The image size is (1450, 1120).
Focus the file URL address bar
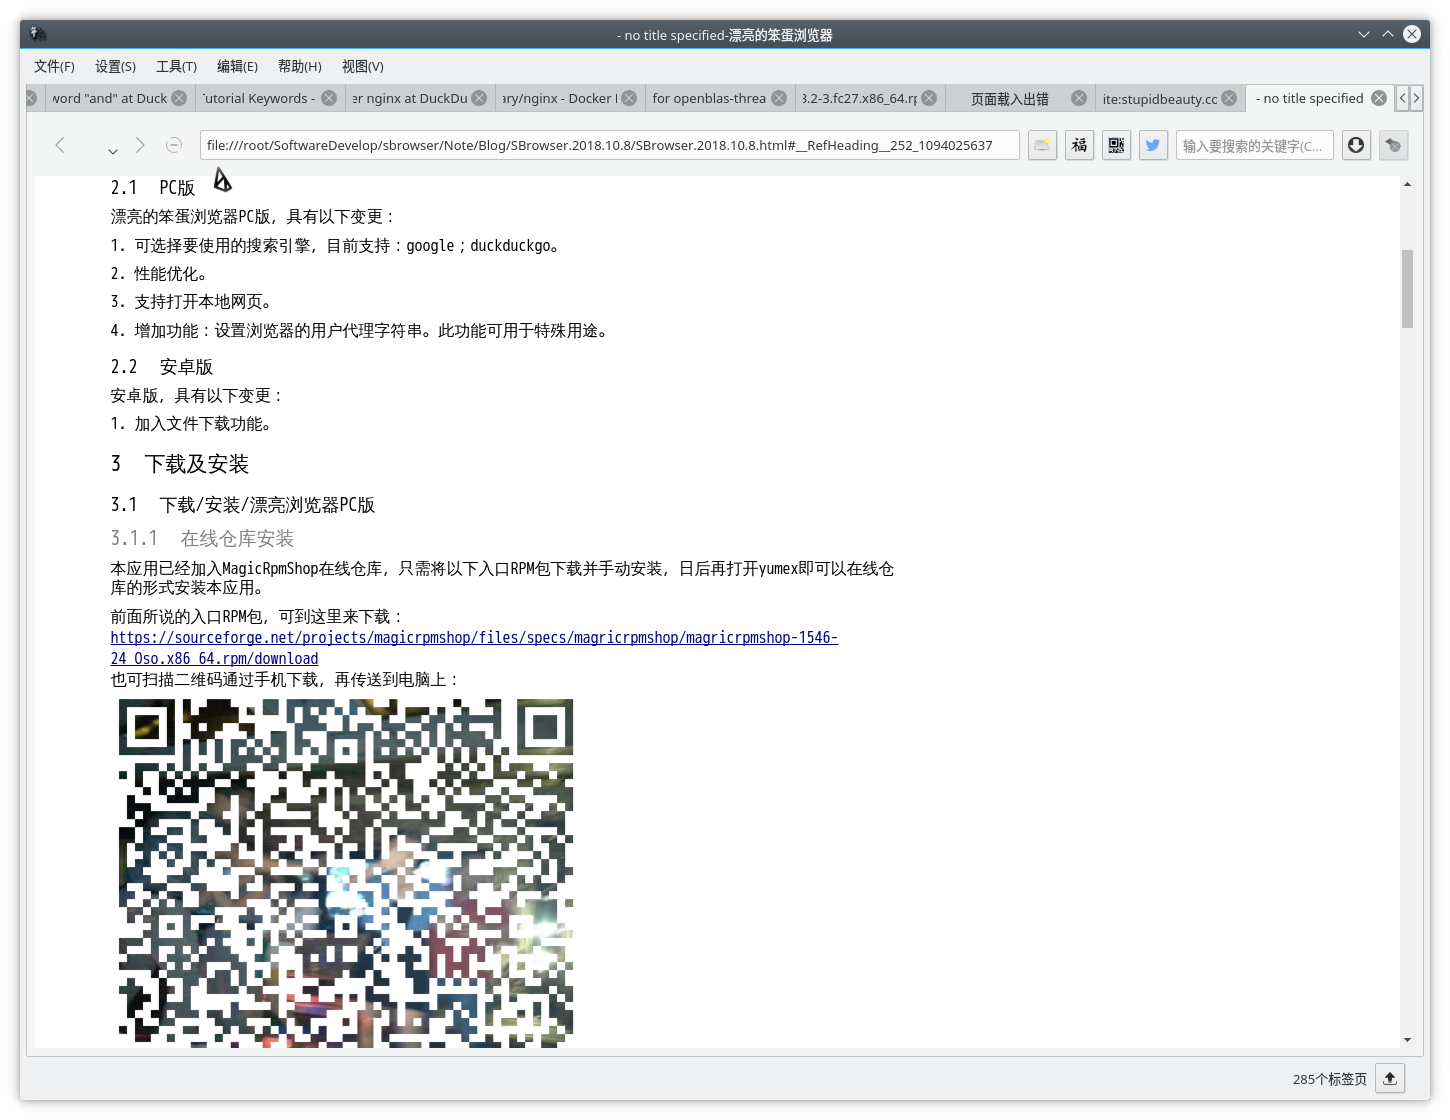(610, 145)
